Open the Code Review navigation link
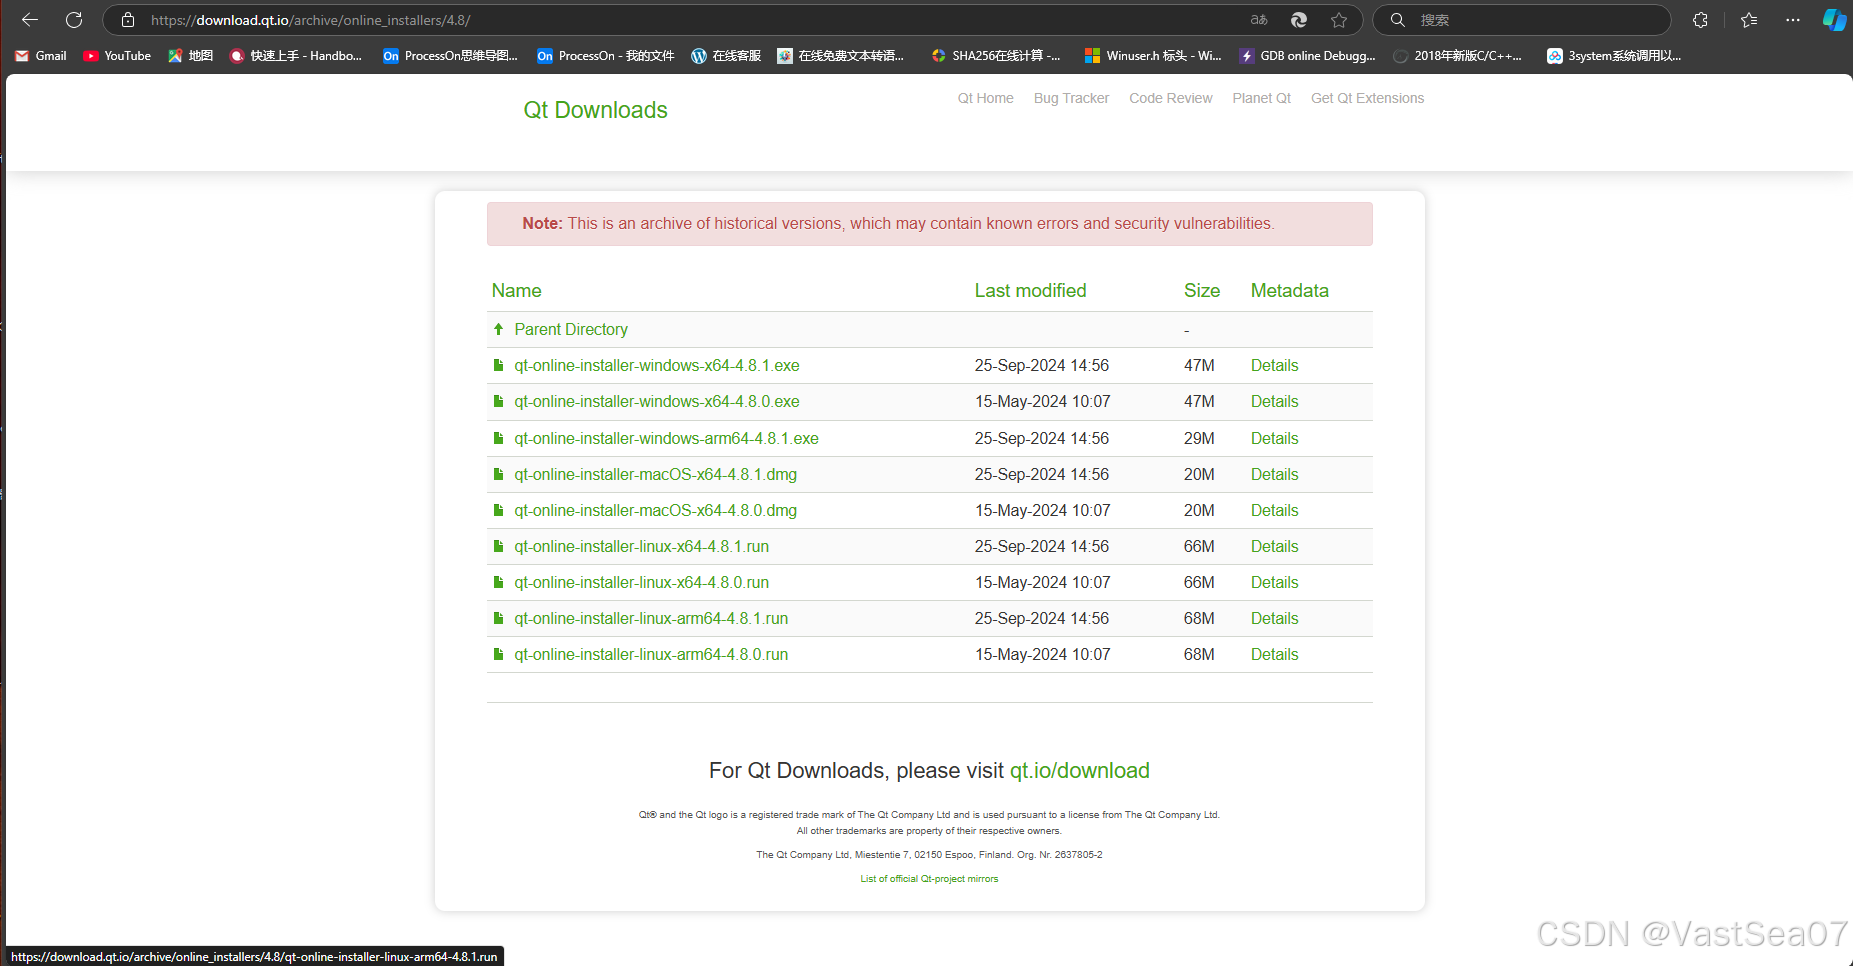The width and height of the screenshot is (1853, 966). [1170, 98]
